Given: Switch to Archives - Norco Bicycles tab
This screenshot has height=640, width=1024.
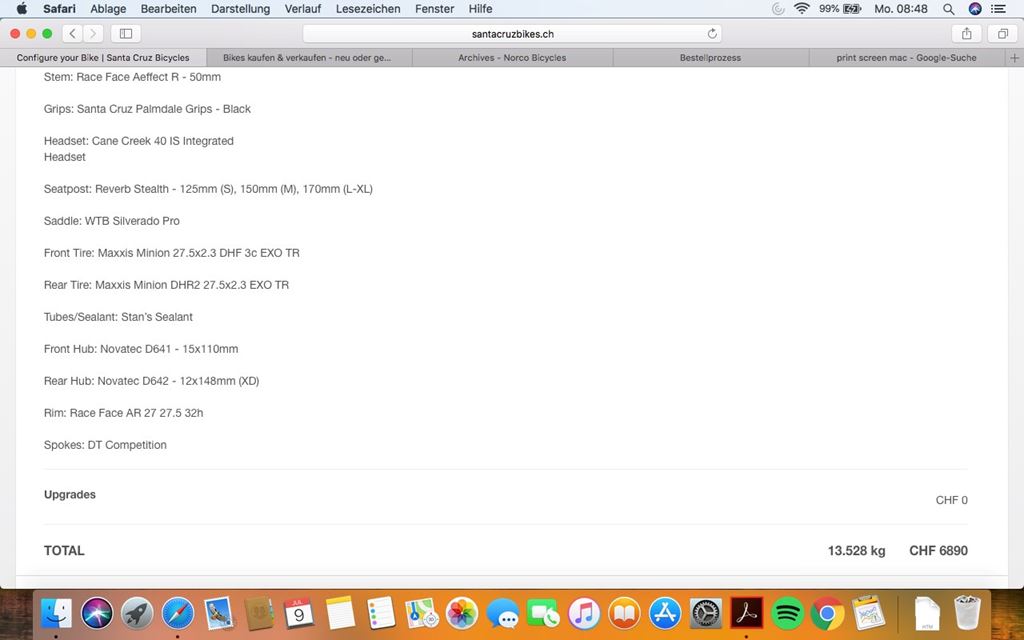Looking at the screenshot, I should tap(512, 58).
